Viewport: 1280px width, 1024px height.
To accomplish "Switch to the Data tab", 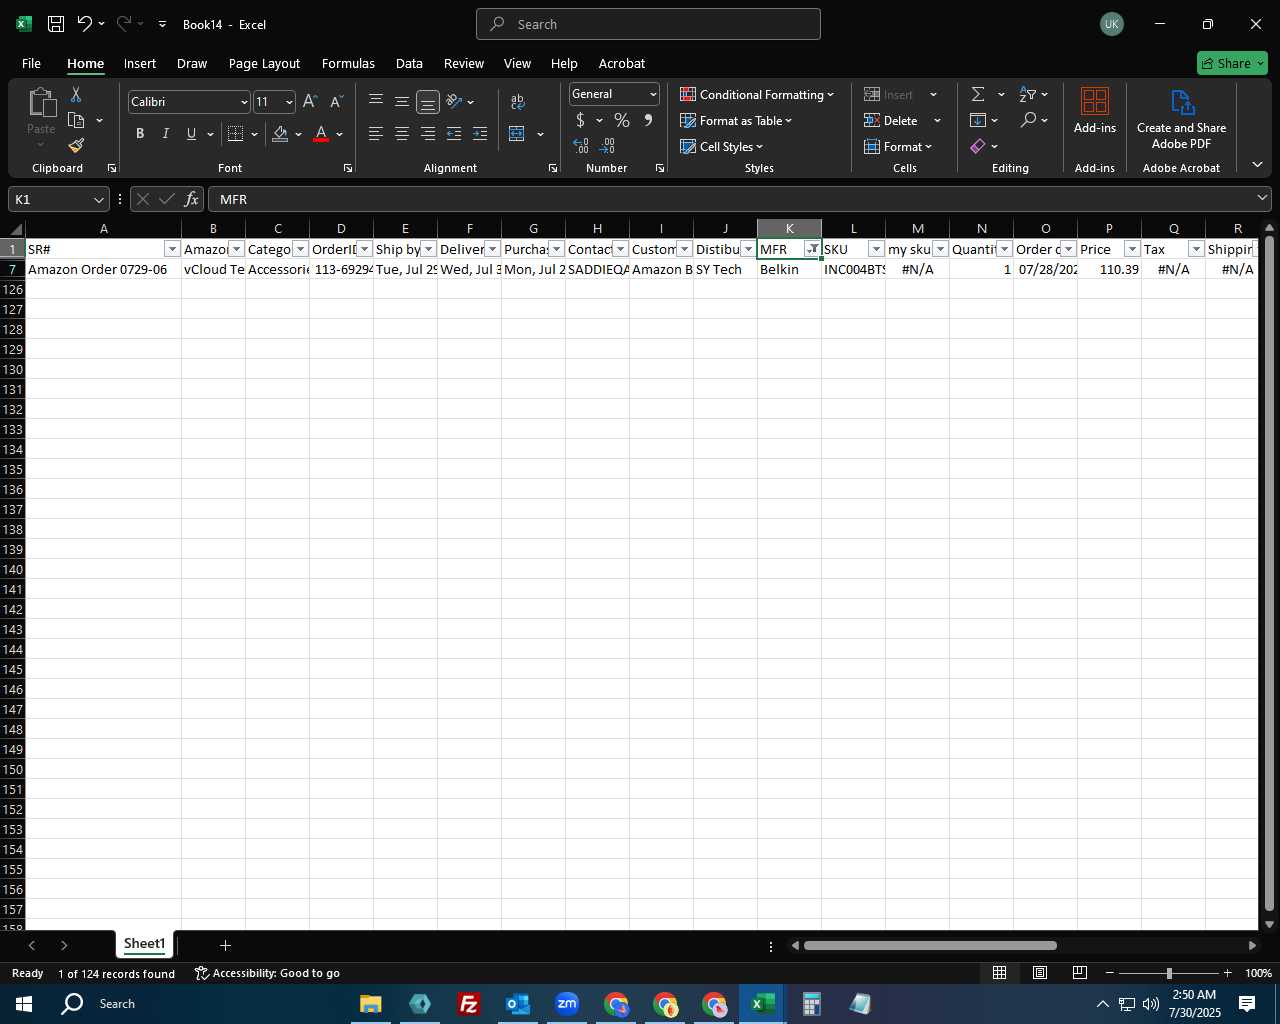I will point(409,63).
